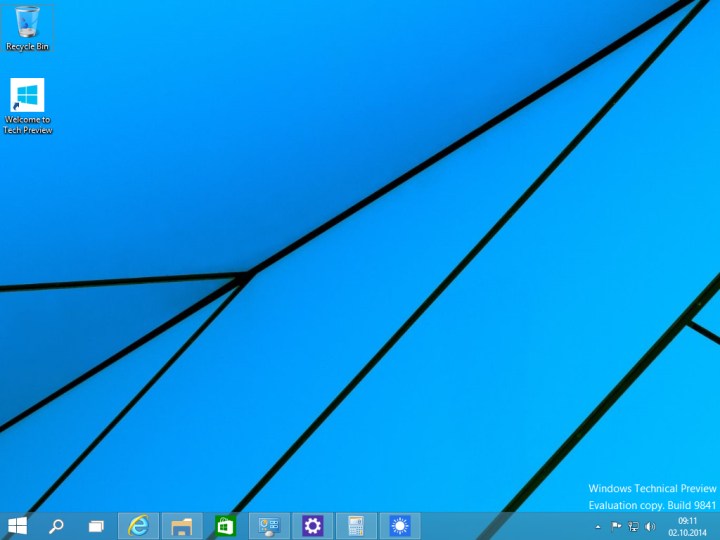Select the Welcome to Tech Preview shortcut
Viewport: 720px width, 540px height.
point(27,106)
